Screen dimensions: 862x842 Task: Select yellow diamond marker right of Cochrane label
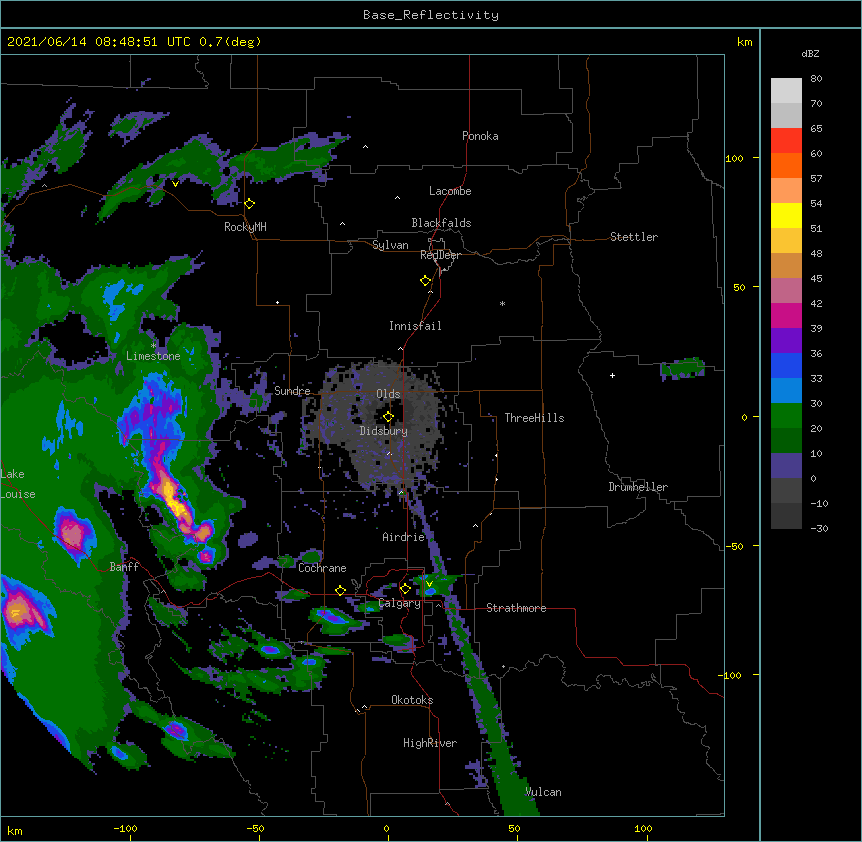click(340, 590)
